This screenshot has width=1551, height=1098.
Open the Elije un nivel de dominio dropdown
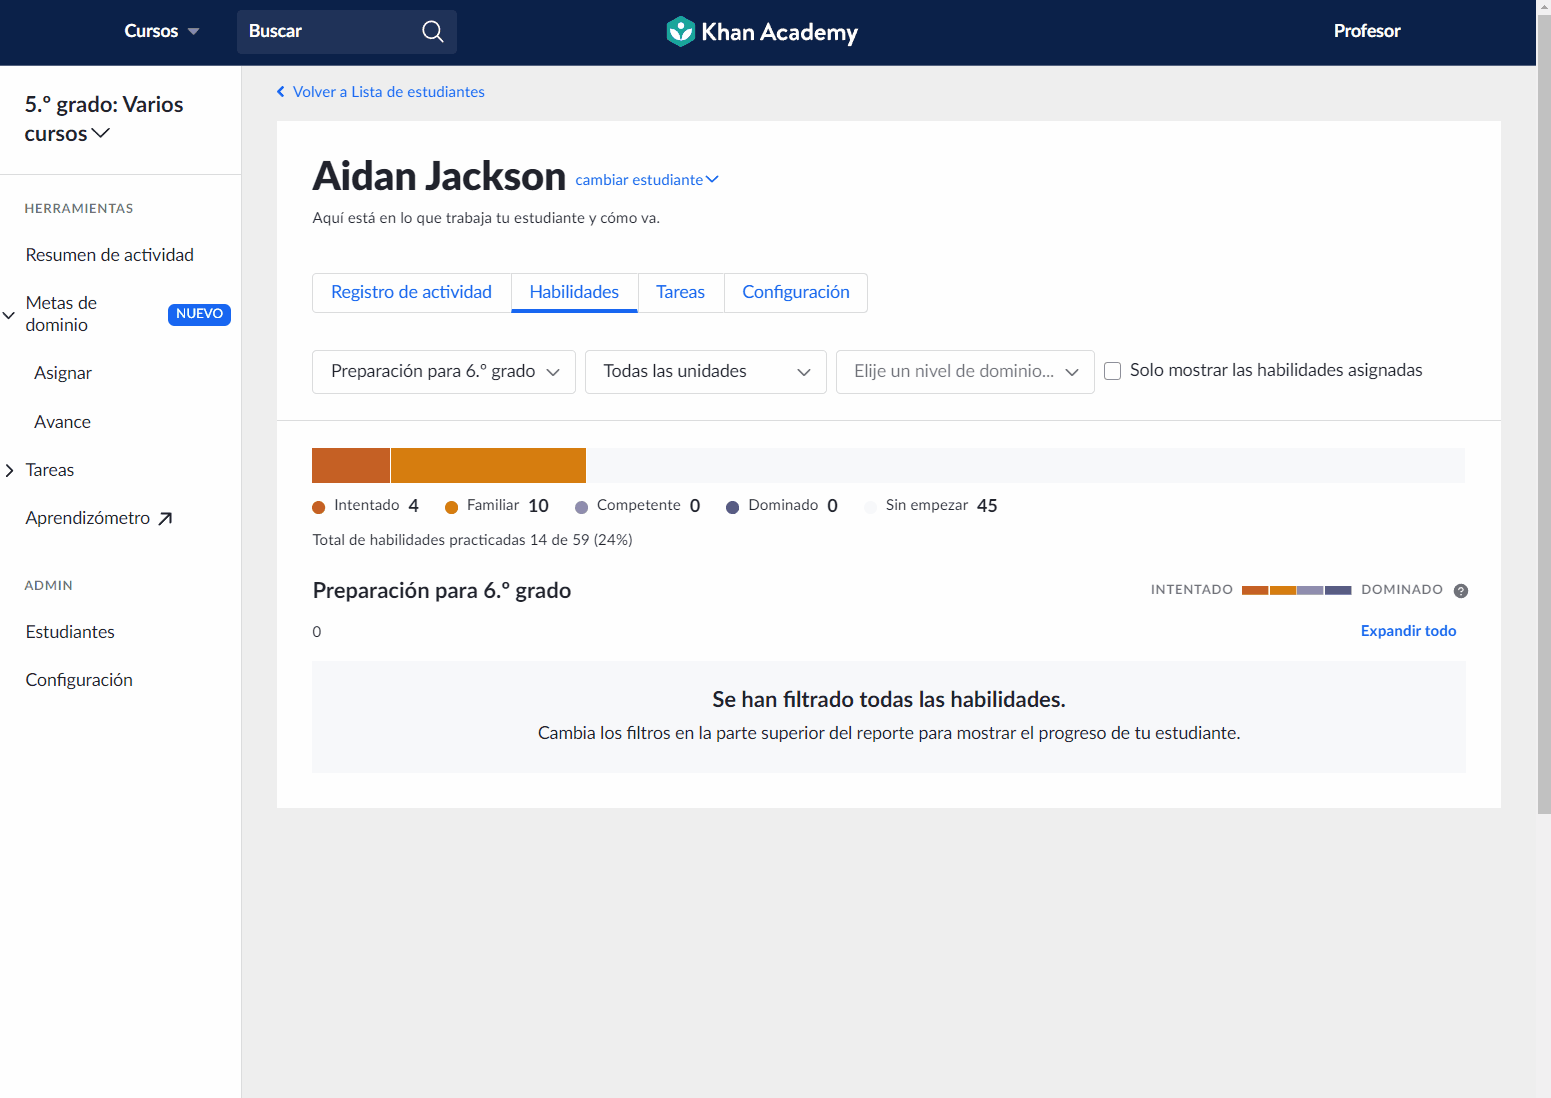coord(965,372)
